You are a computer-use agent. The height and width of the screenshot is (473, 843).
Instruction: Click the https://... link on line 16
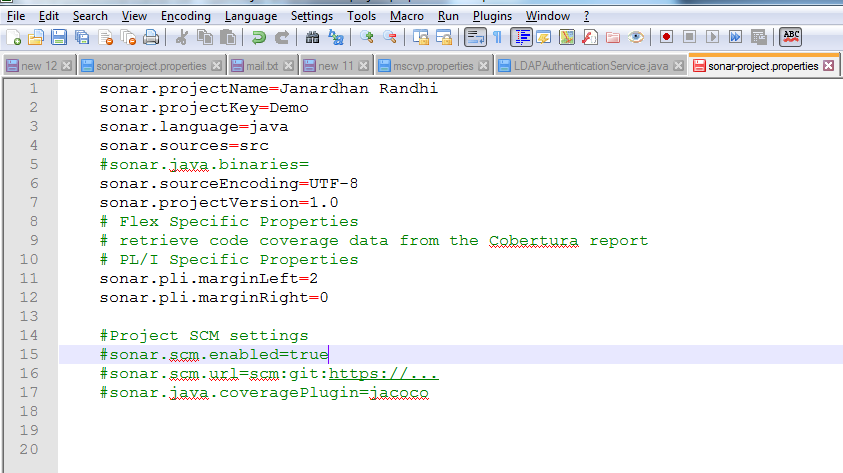383,374
